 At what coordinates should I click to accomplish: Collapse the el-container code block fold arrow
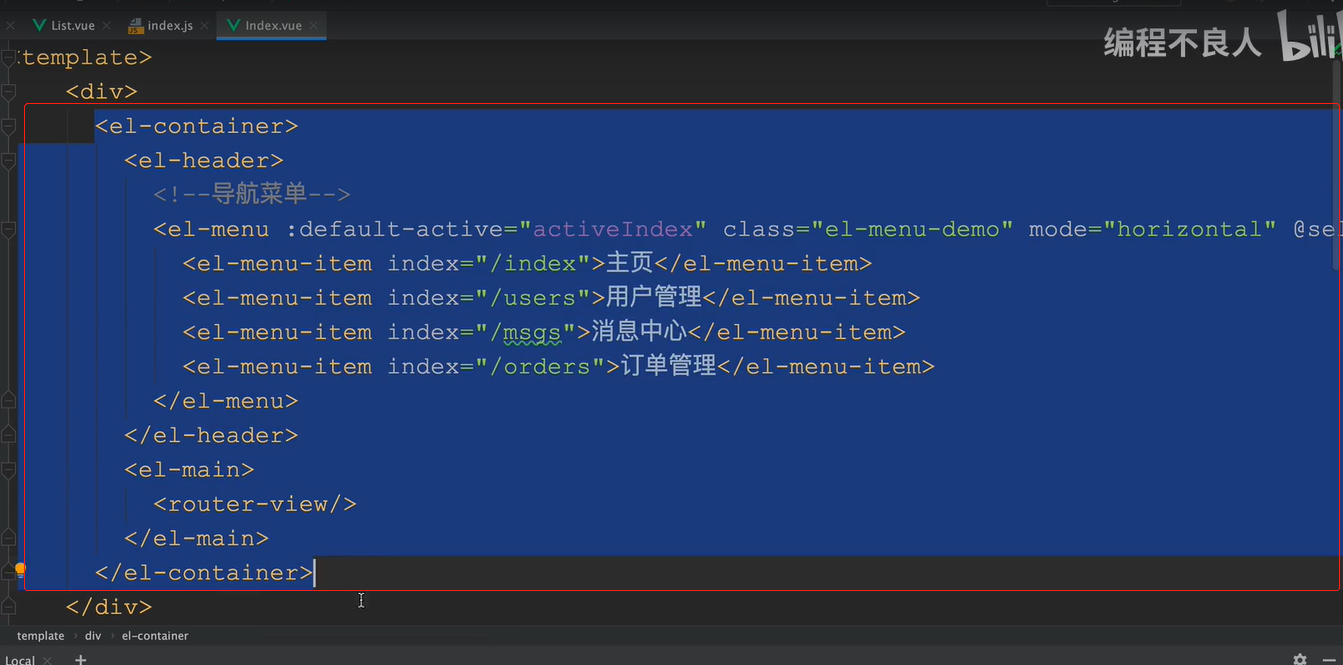[8, 125]
